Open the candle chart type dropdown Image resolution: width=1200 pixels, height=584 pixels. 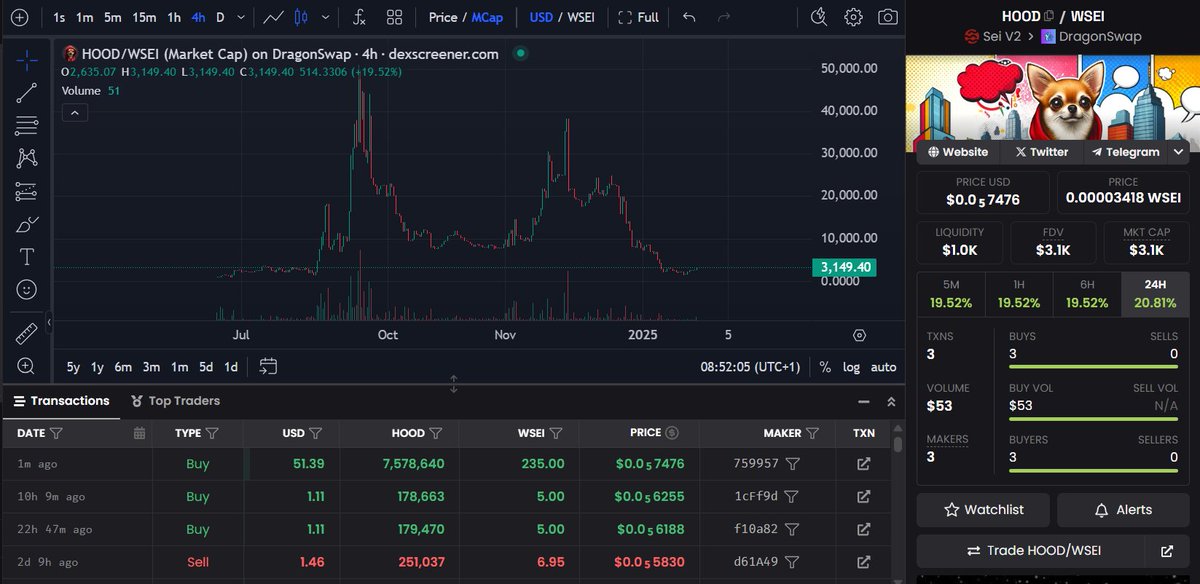click(325, 17)
